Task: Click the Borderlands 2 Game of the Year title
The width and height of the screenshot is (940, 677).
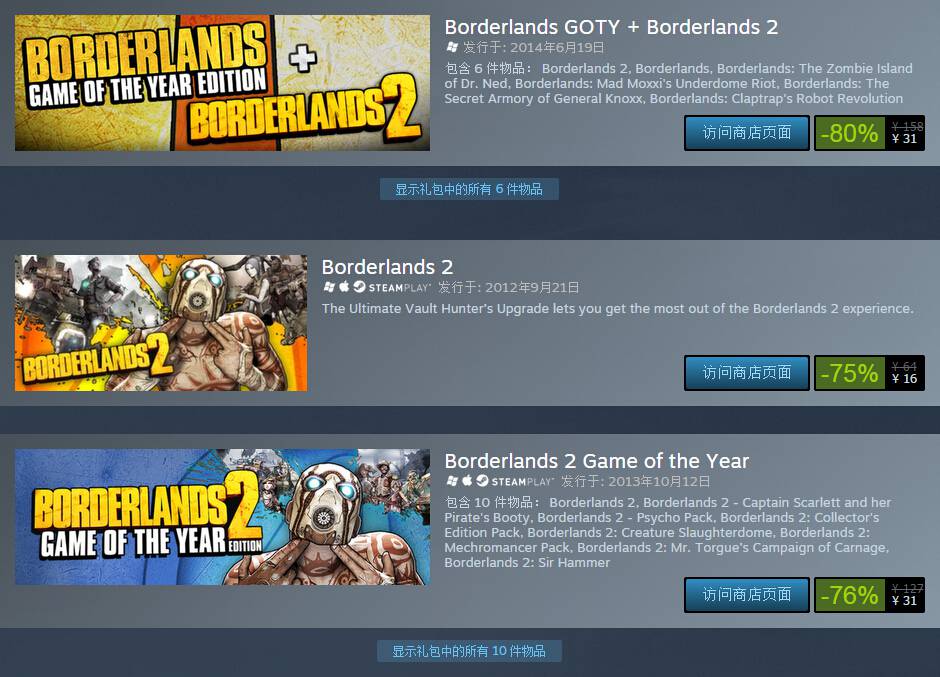Action: [596, 461]
